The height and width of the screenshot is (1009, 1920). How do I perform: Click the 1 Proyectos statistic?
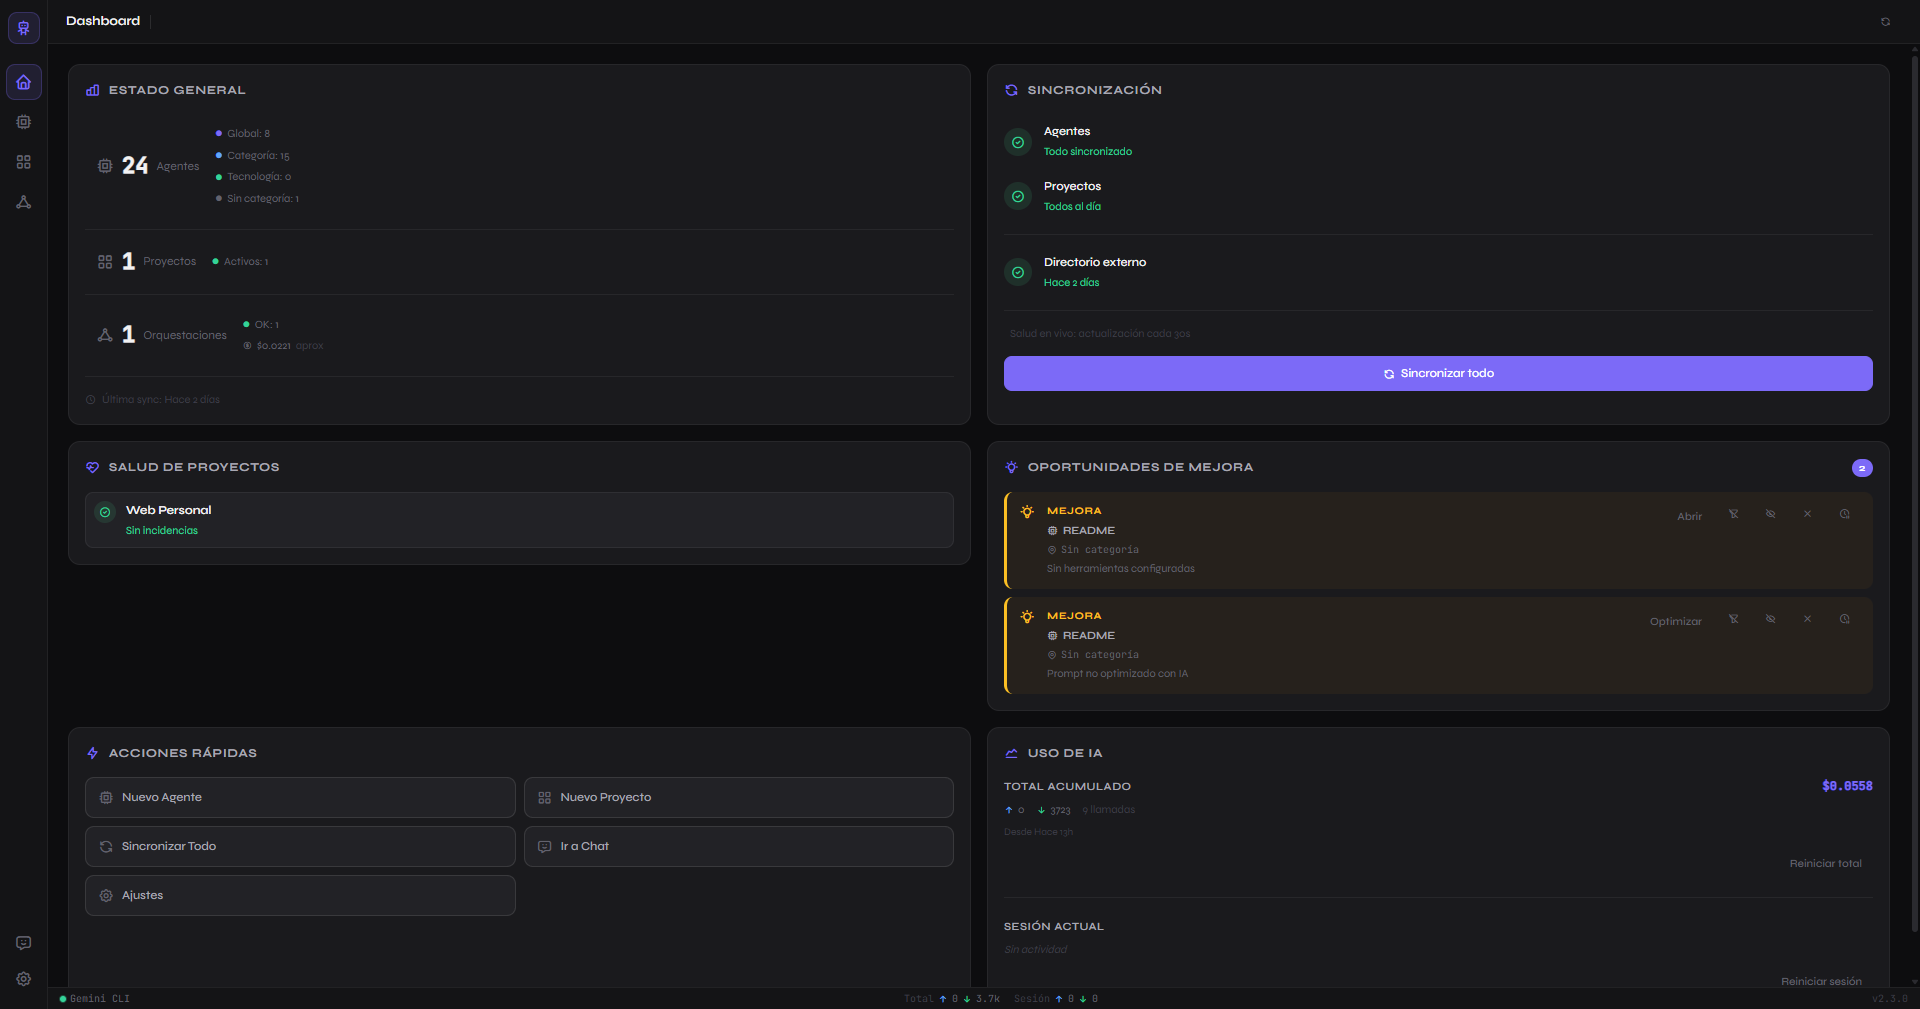(x=147, y=261)
